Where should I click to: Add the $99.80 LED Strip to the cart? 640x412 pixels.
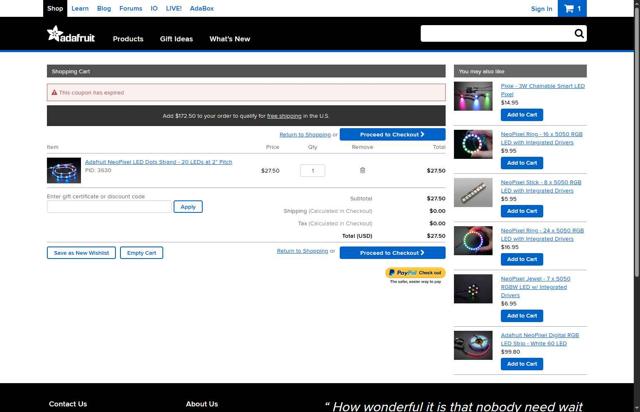point(522,364)
